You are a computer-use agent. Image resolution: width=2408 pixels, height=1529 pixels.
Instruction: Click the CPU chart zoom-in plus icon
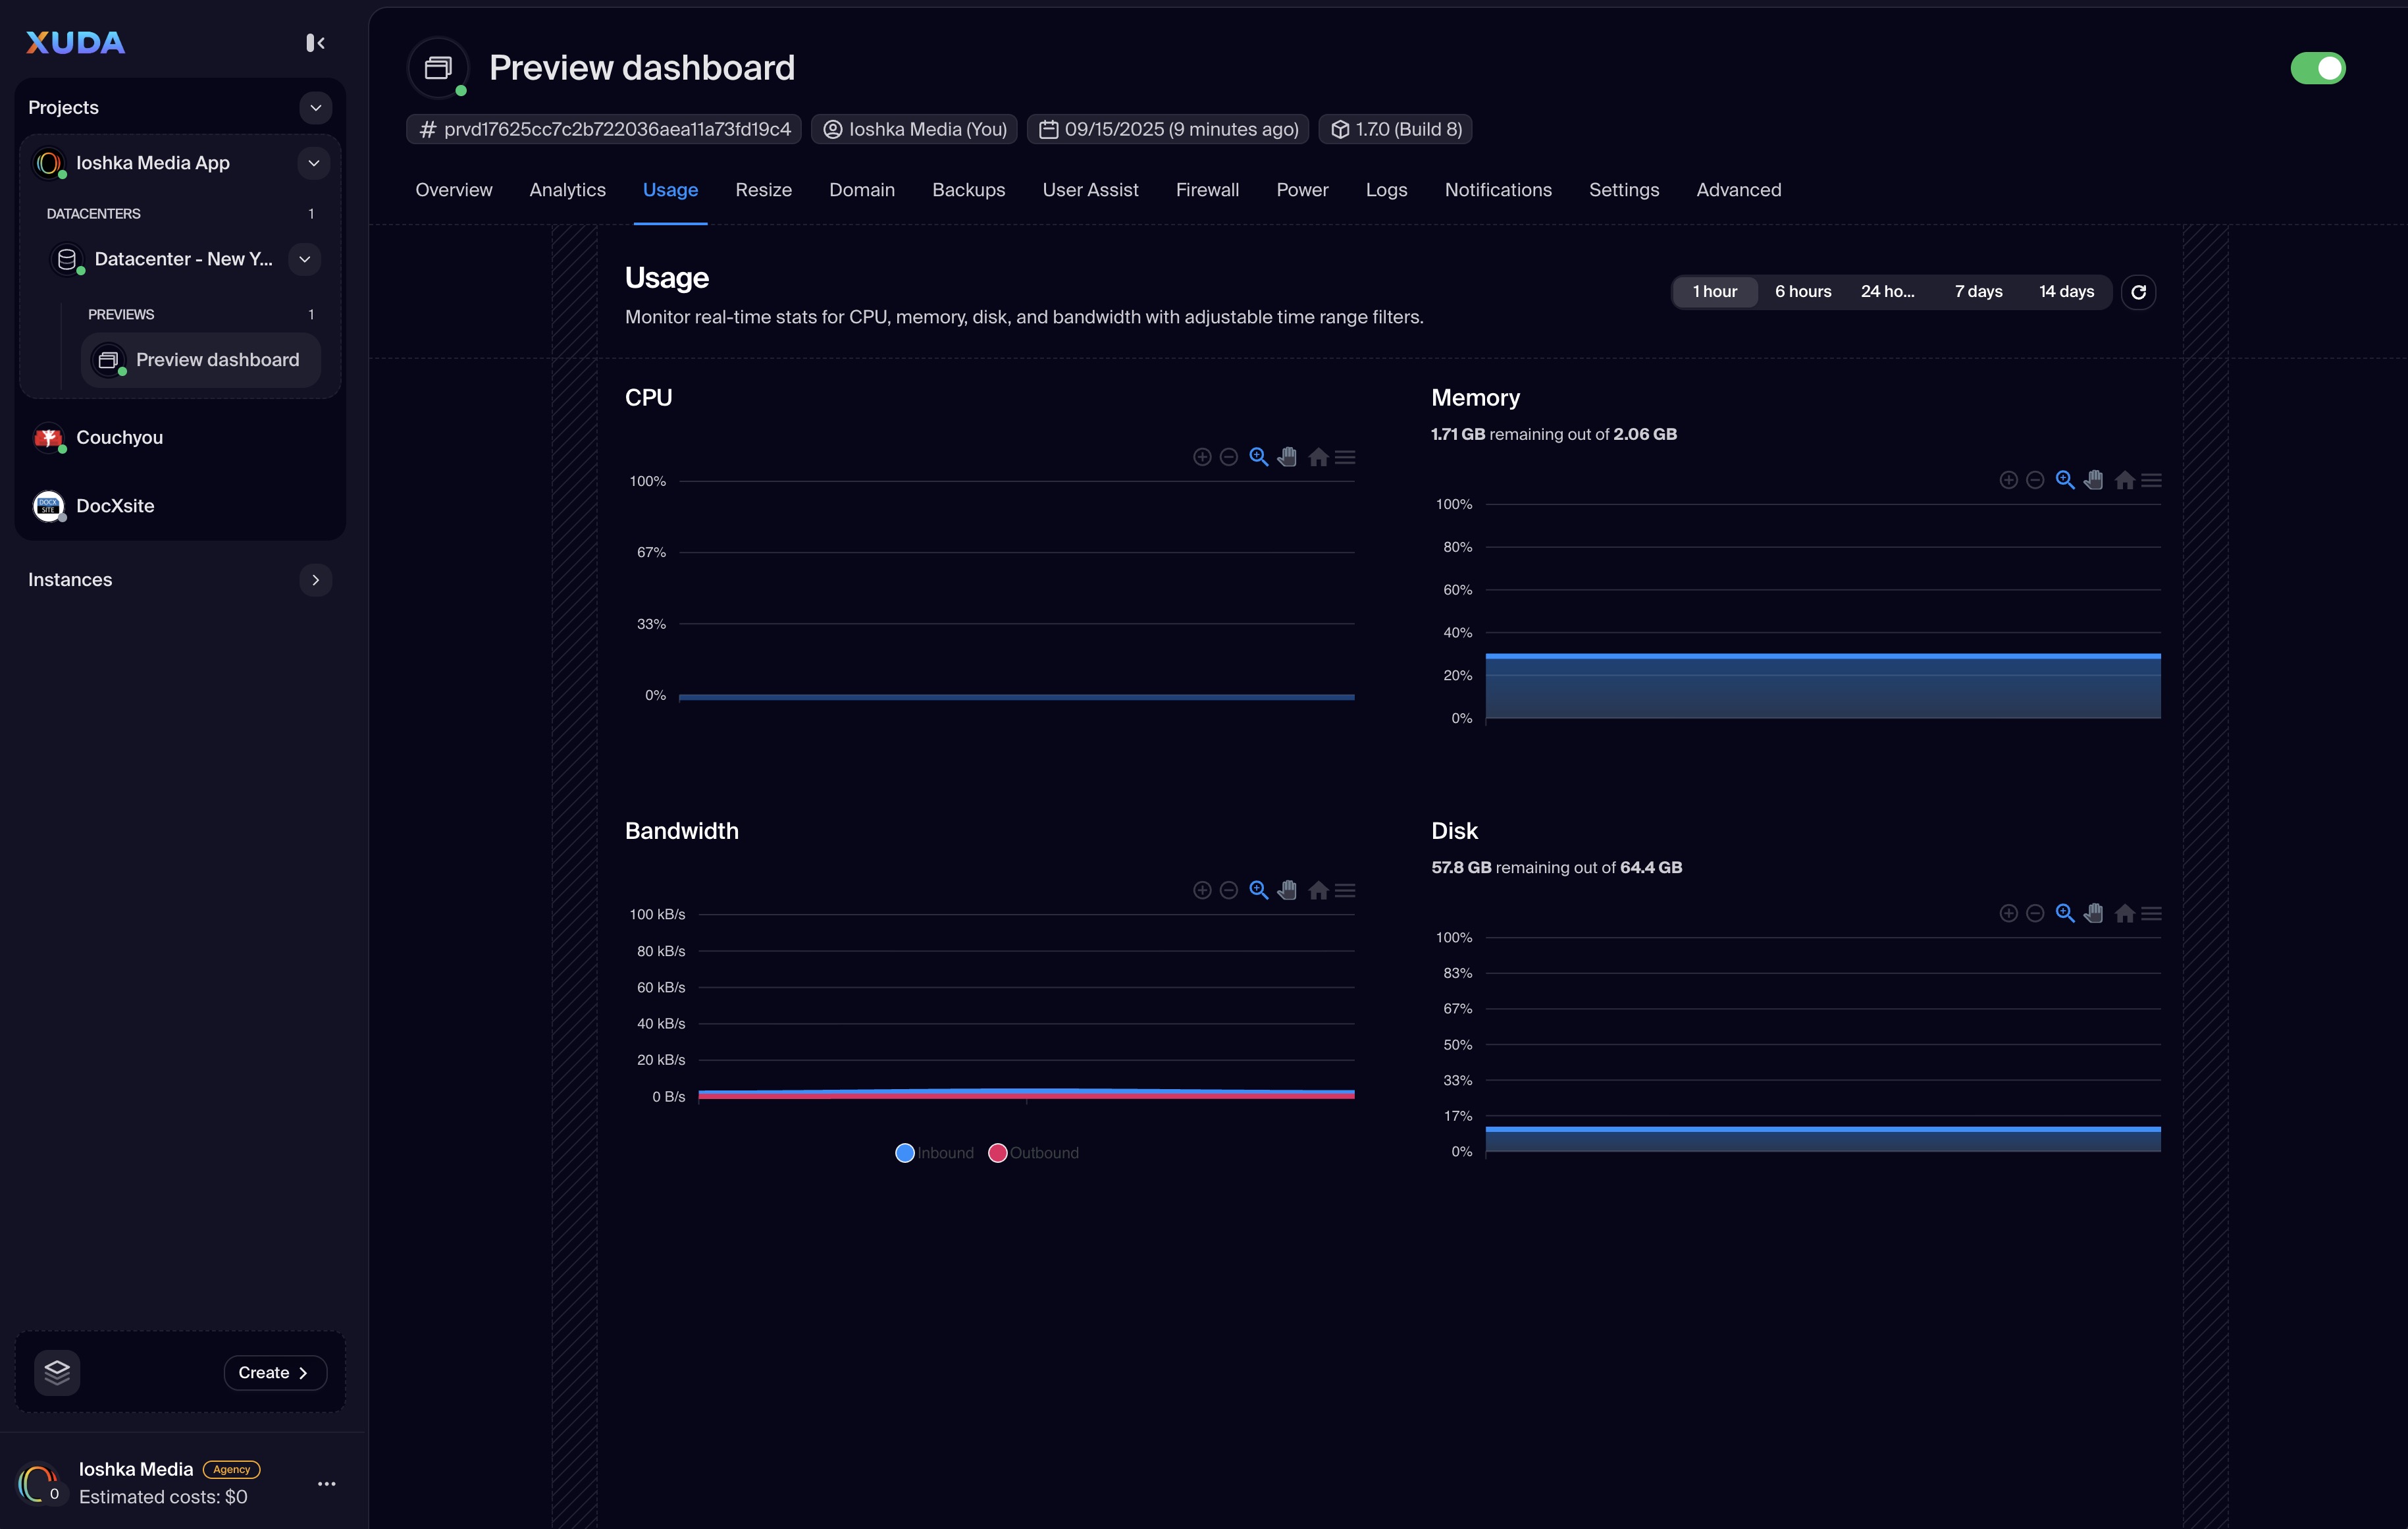[1202, 457]
